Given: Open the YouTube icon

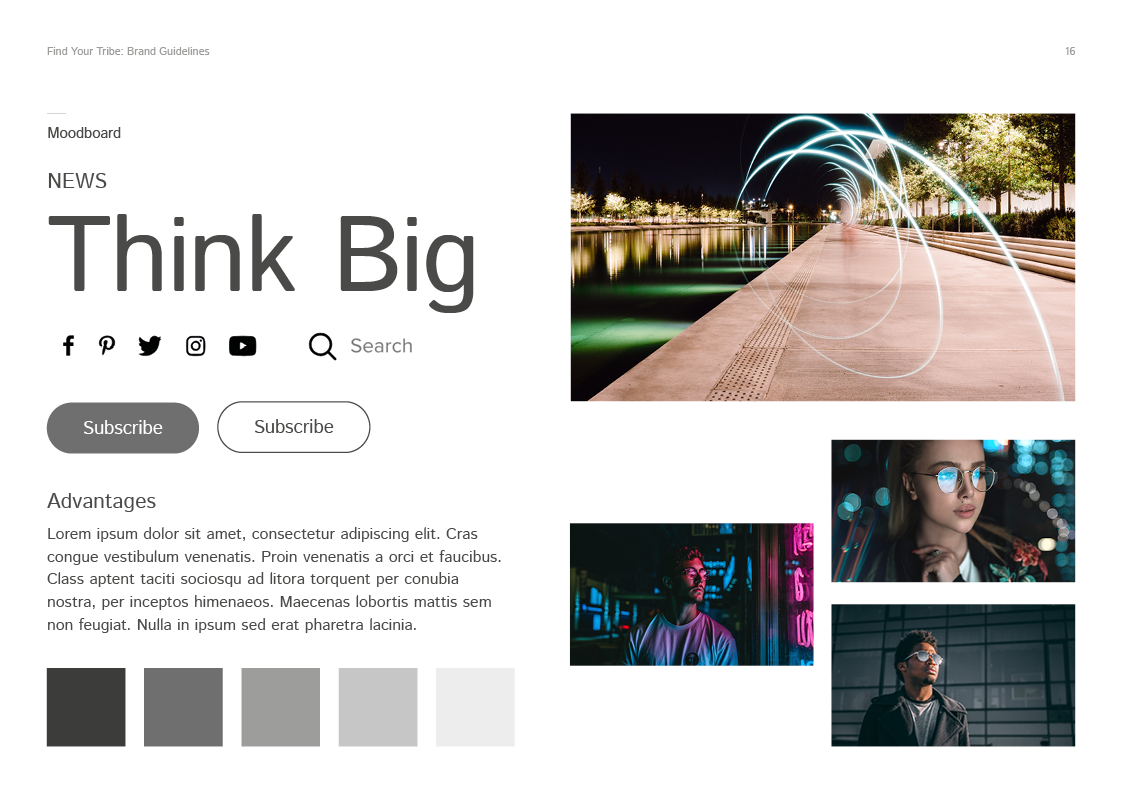Looking at the screenshot, I should coord(242,347).
